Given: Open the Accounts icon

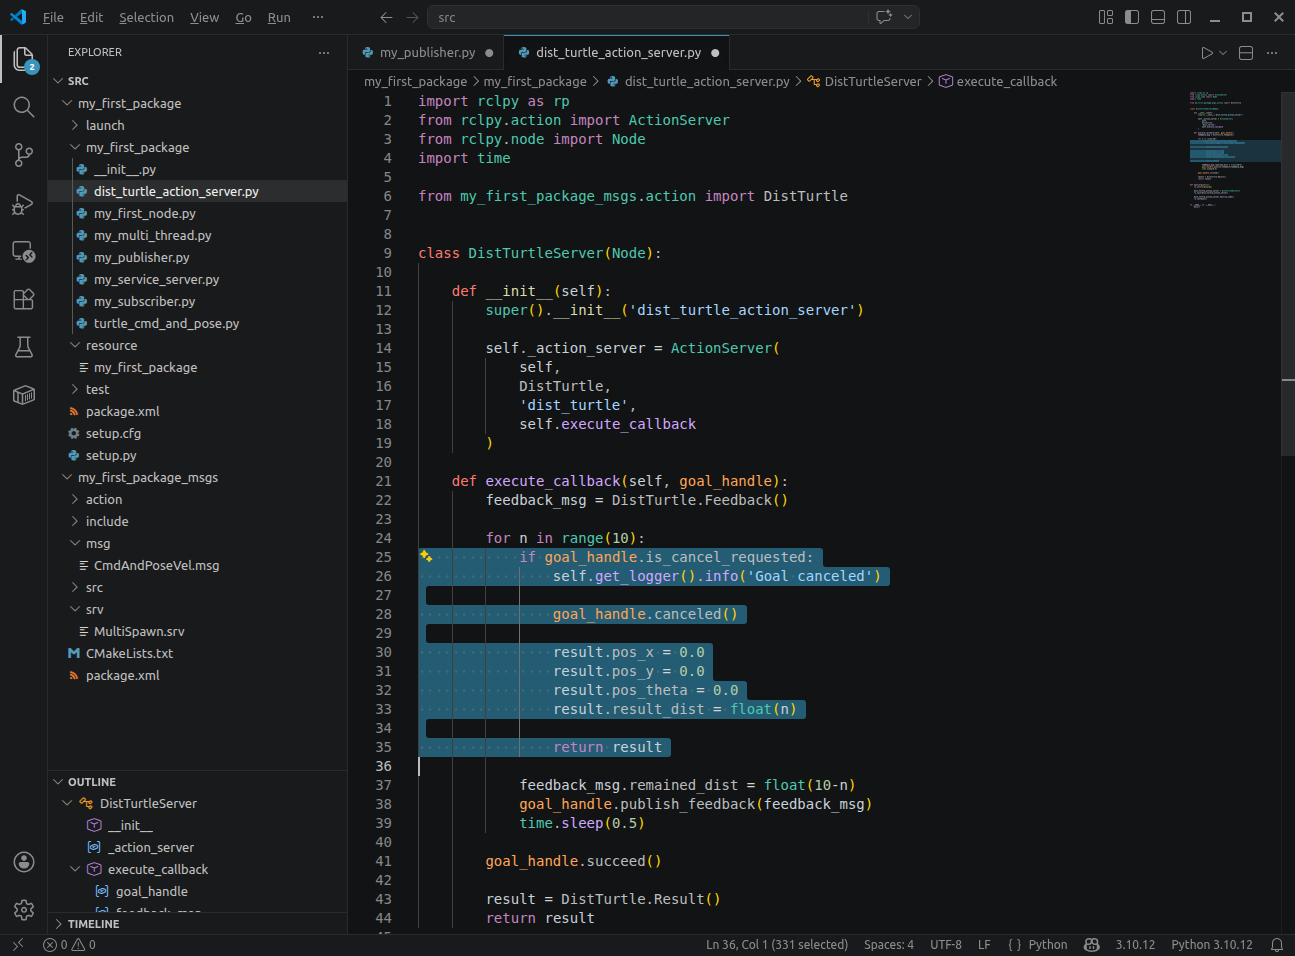Looking at the screenshot, I should click(24, 862).
